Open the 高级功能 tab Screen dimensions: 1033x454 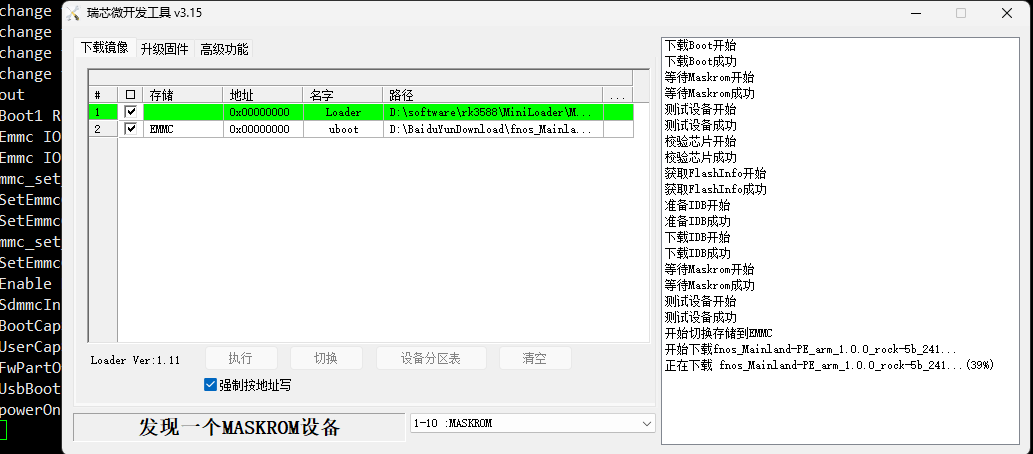pos(224,49)
